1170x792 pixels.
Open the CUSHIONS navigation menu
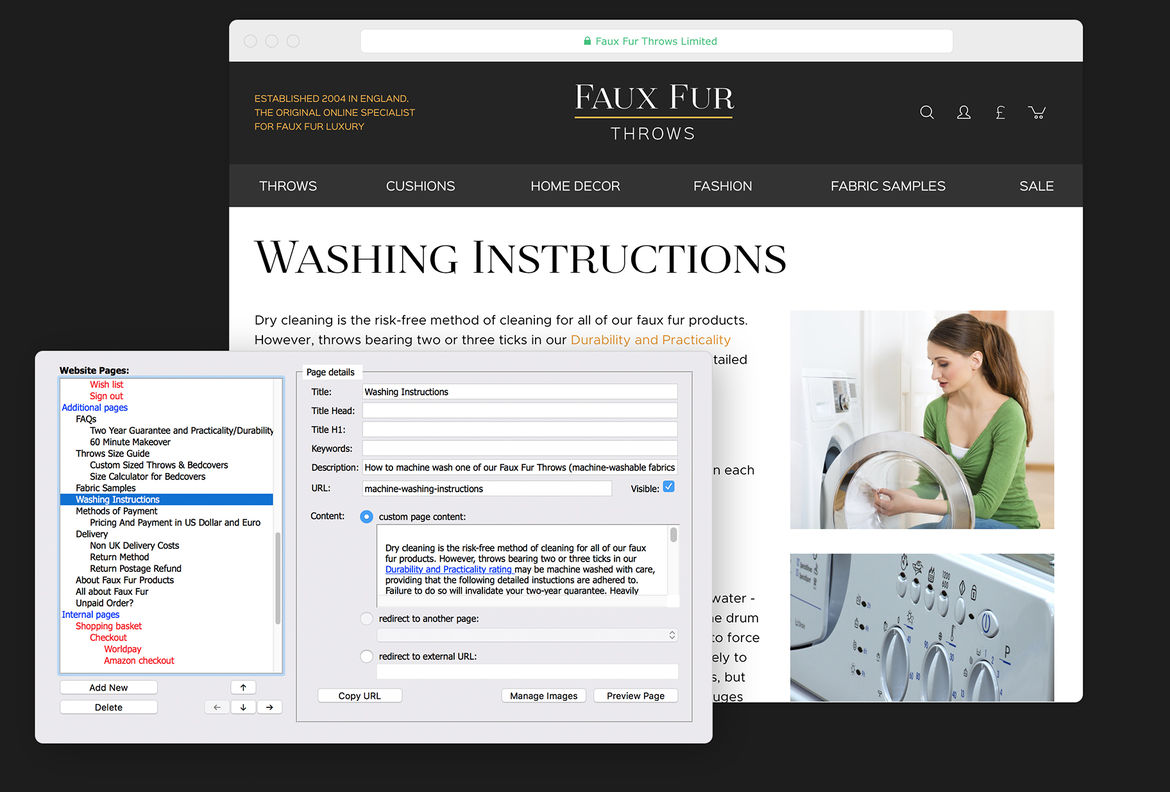420,186
